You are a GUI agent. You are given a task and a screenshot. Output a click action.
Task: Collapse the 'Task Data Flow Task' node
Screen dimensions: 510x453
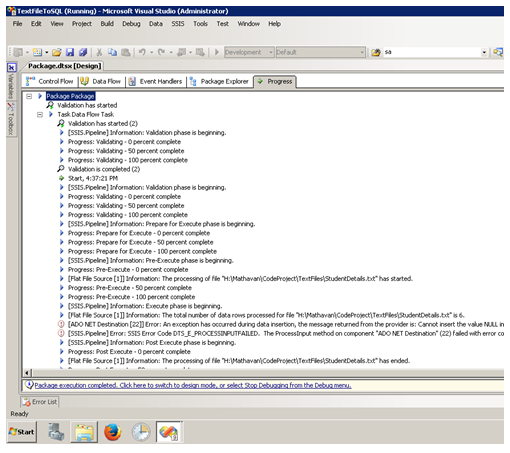(40, 115)
